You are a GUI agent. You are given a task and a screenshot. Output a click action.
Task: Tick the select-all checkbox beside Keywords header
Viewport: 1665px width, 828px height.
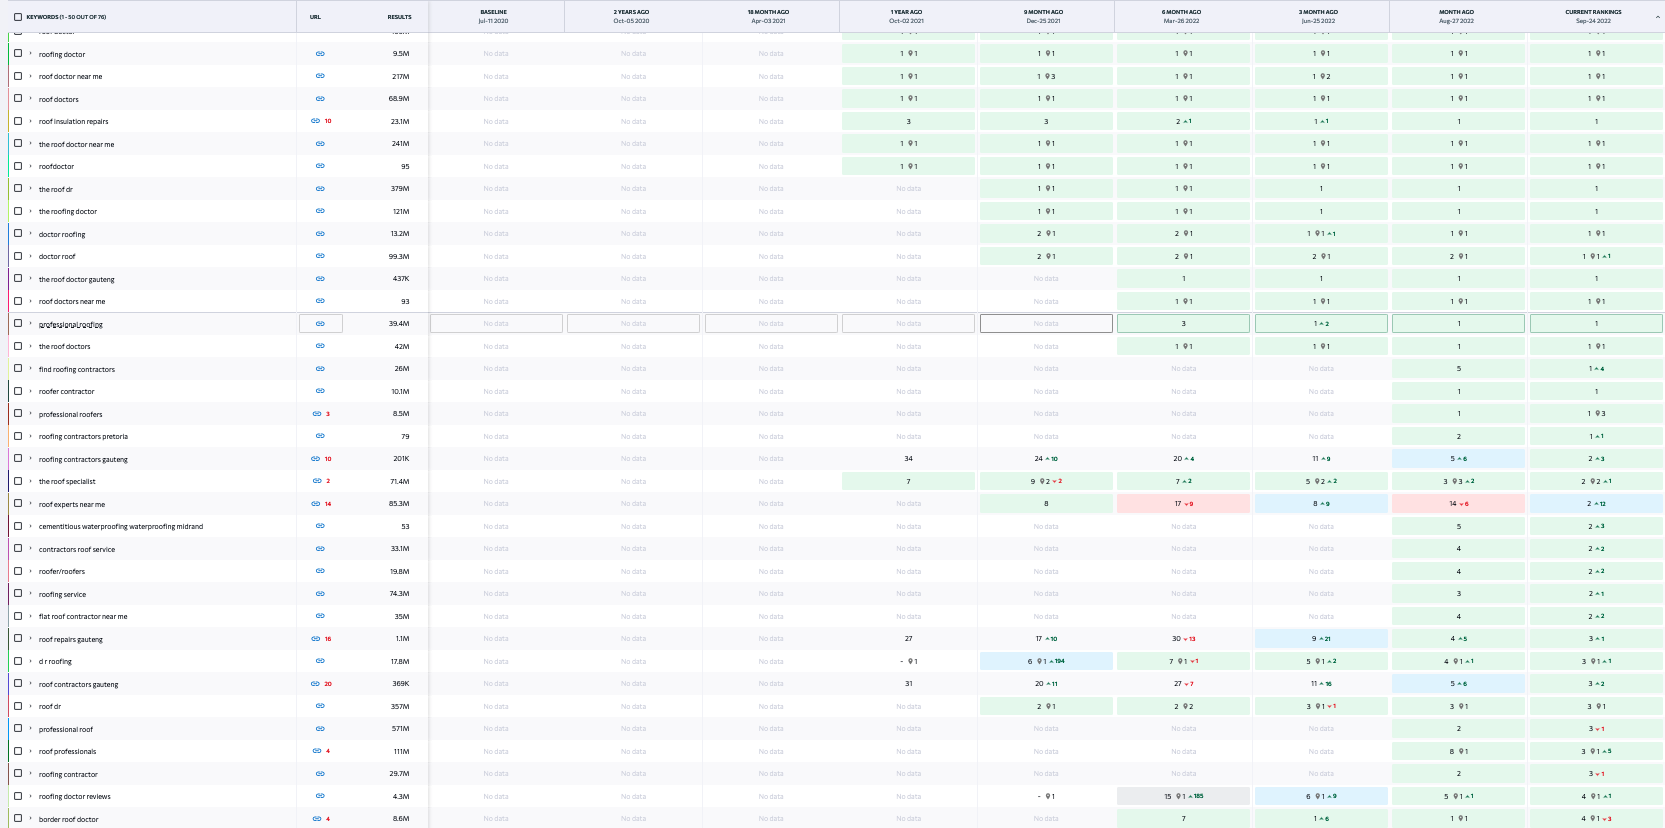(18, 17)
